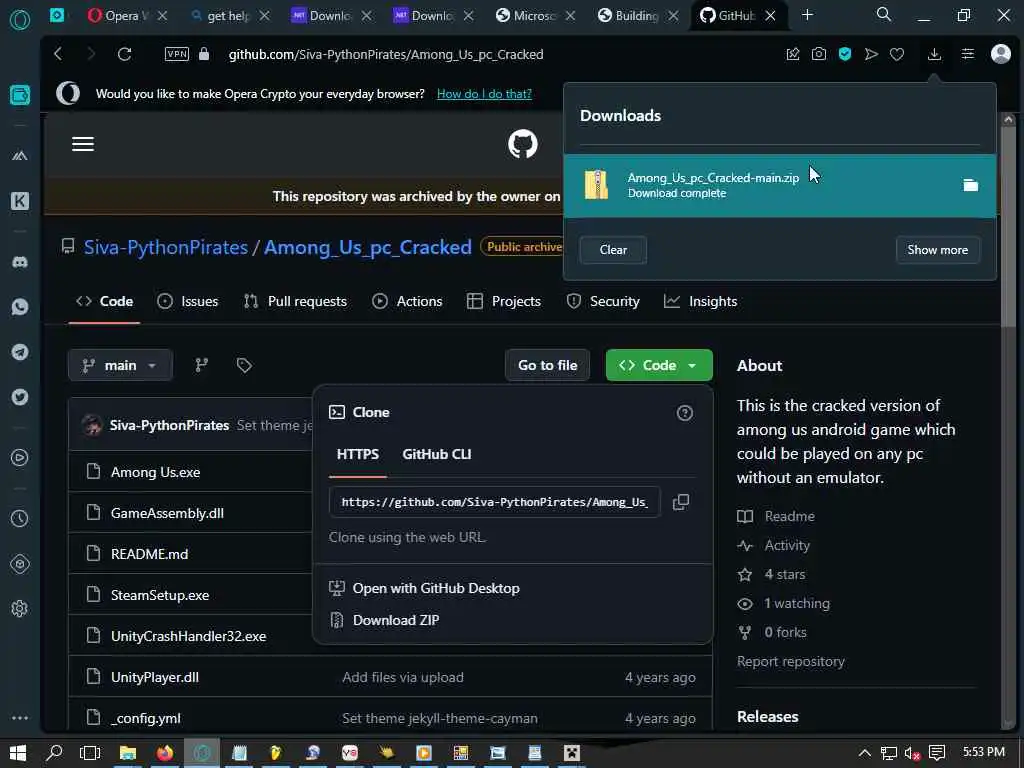Open sidebar Settings gear icon
The image size is (1024, 768).
pyautogui.click(x=20, y=609)
